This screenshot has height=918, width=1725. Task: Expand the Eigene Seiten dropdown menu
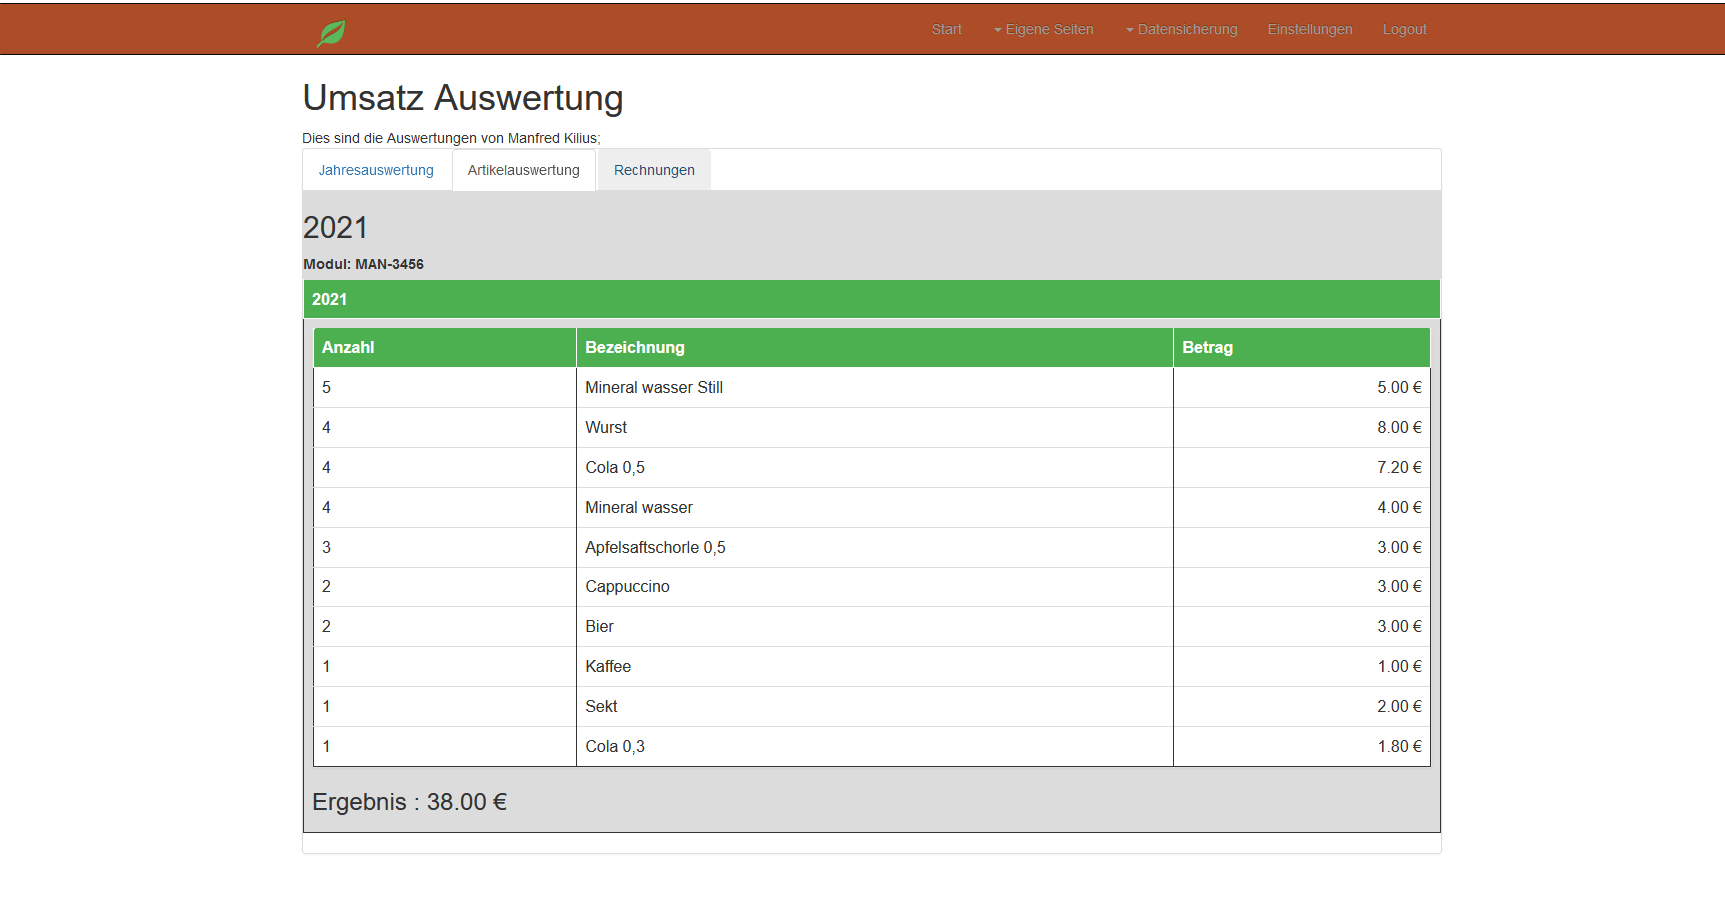point(1043,29)
